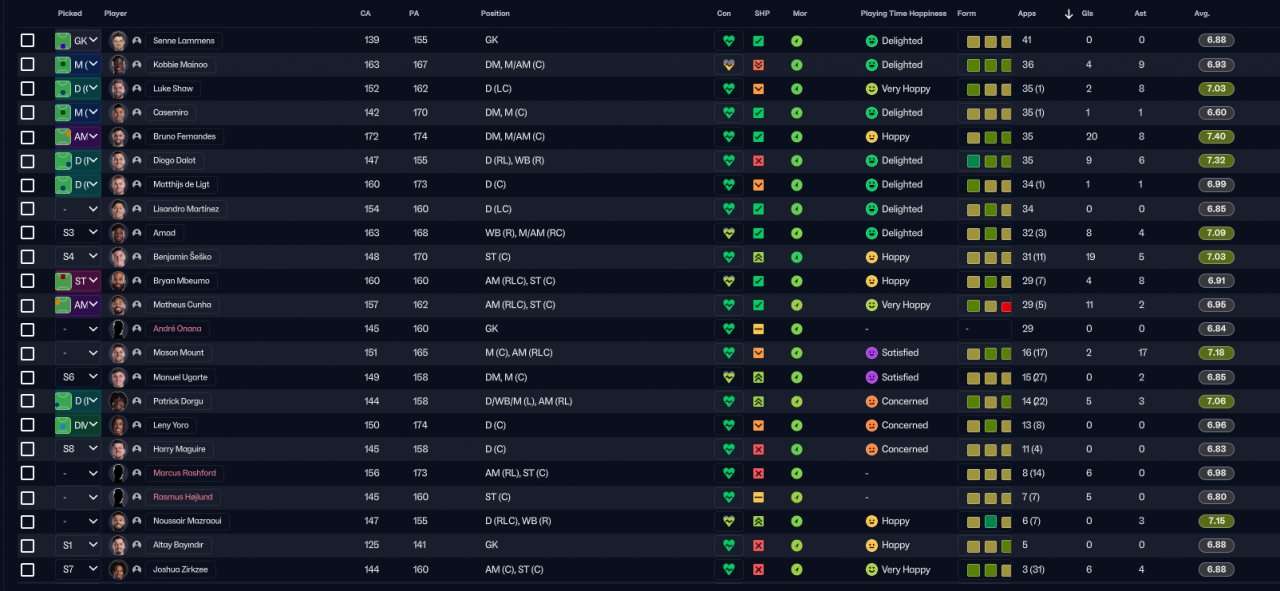Check the box next to Joshua Zirkzee
Viewport: 1280px width, 591px height.
tap(28, 569)
